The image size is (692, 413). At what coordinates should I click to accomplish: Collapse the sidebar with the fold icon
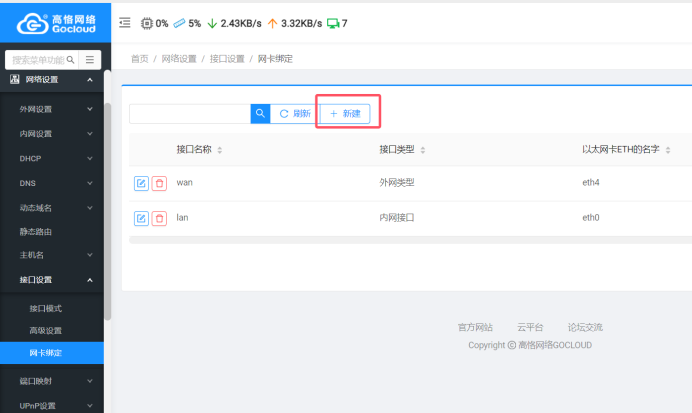125,23
